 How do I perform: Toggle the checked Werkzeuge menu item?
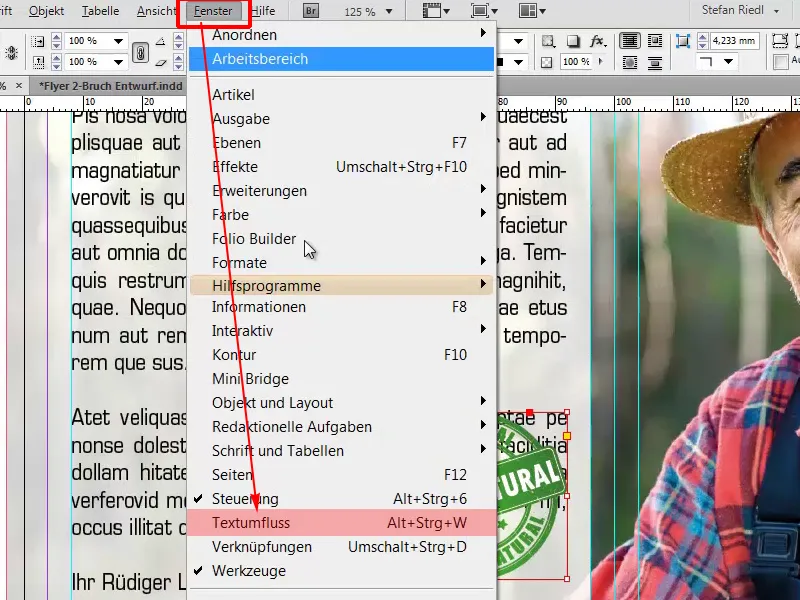[341, 571]
